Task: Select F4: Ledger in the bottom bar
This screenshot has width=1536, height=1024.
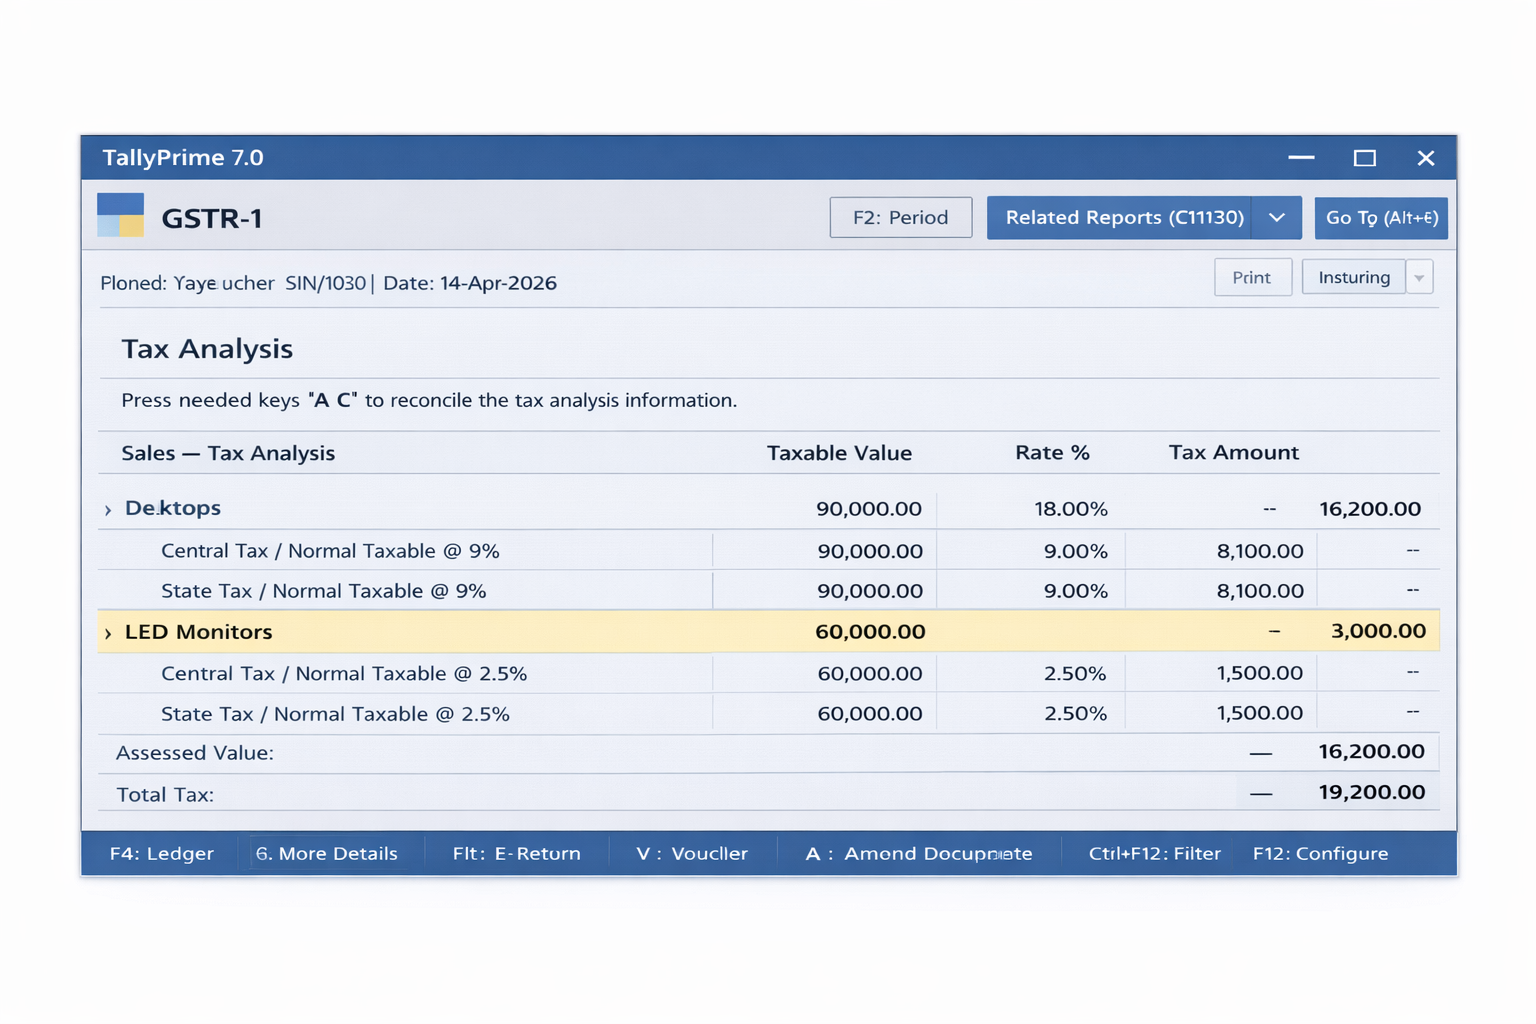Action: (x=161, y=853)
